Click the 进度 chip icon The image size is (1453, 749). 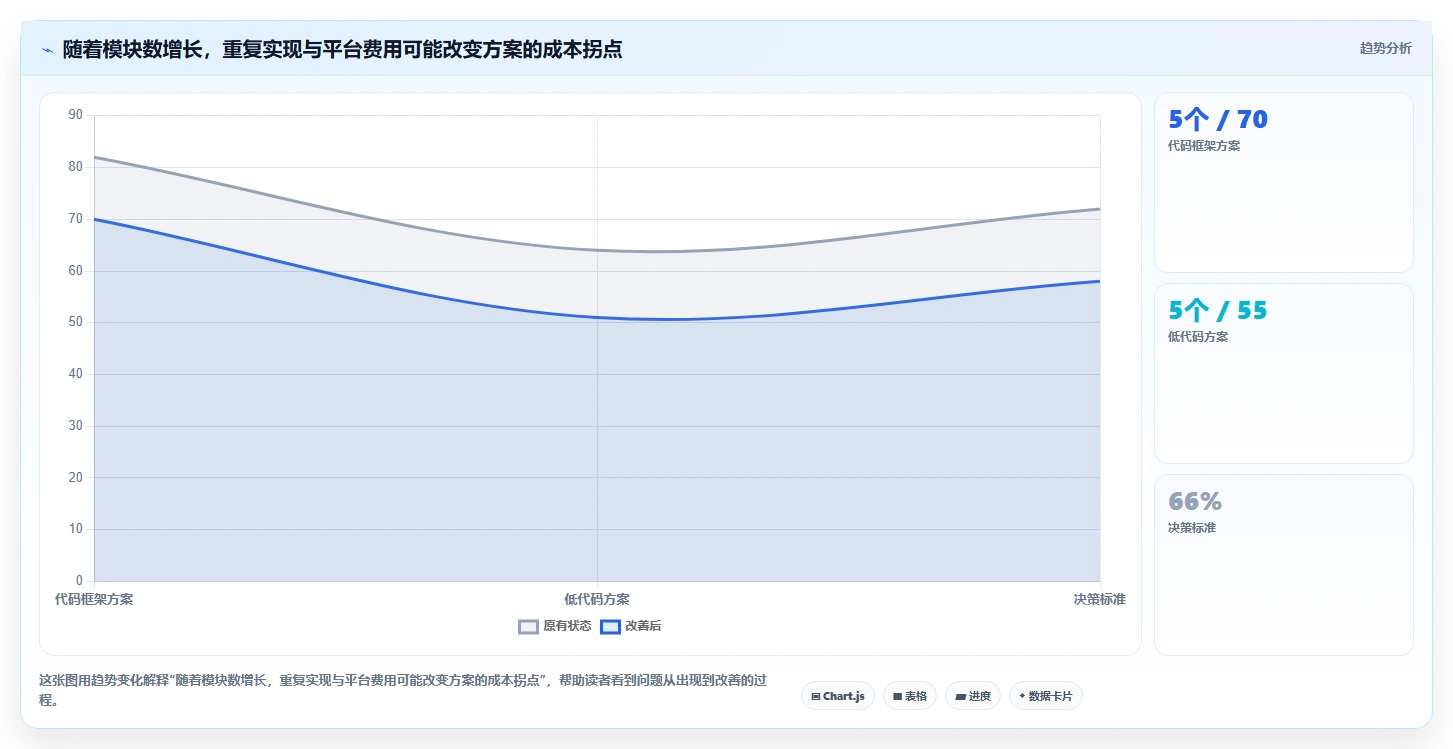click(960, 696)
